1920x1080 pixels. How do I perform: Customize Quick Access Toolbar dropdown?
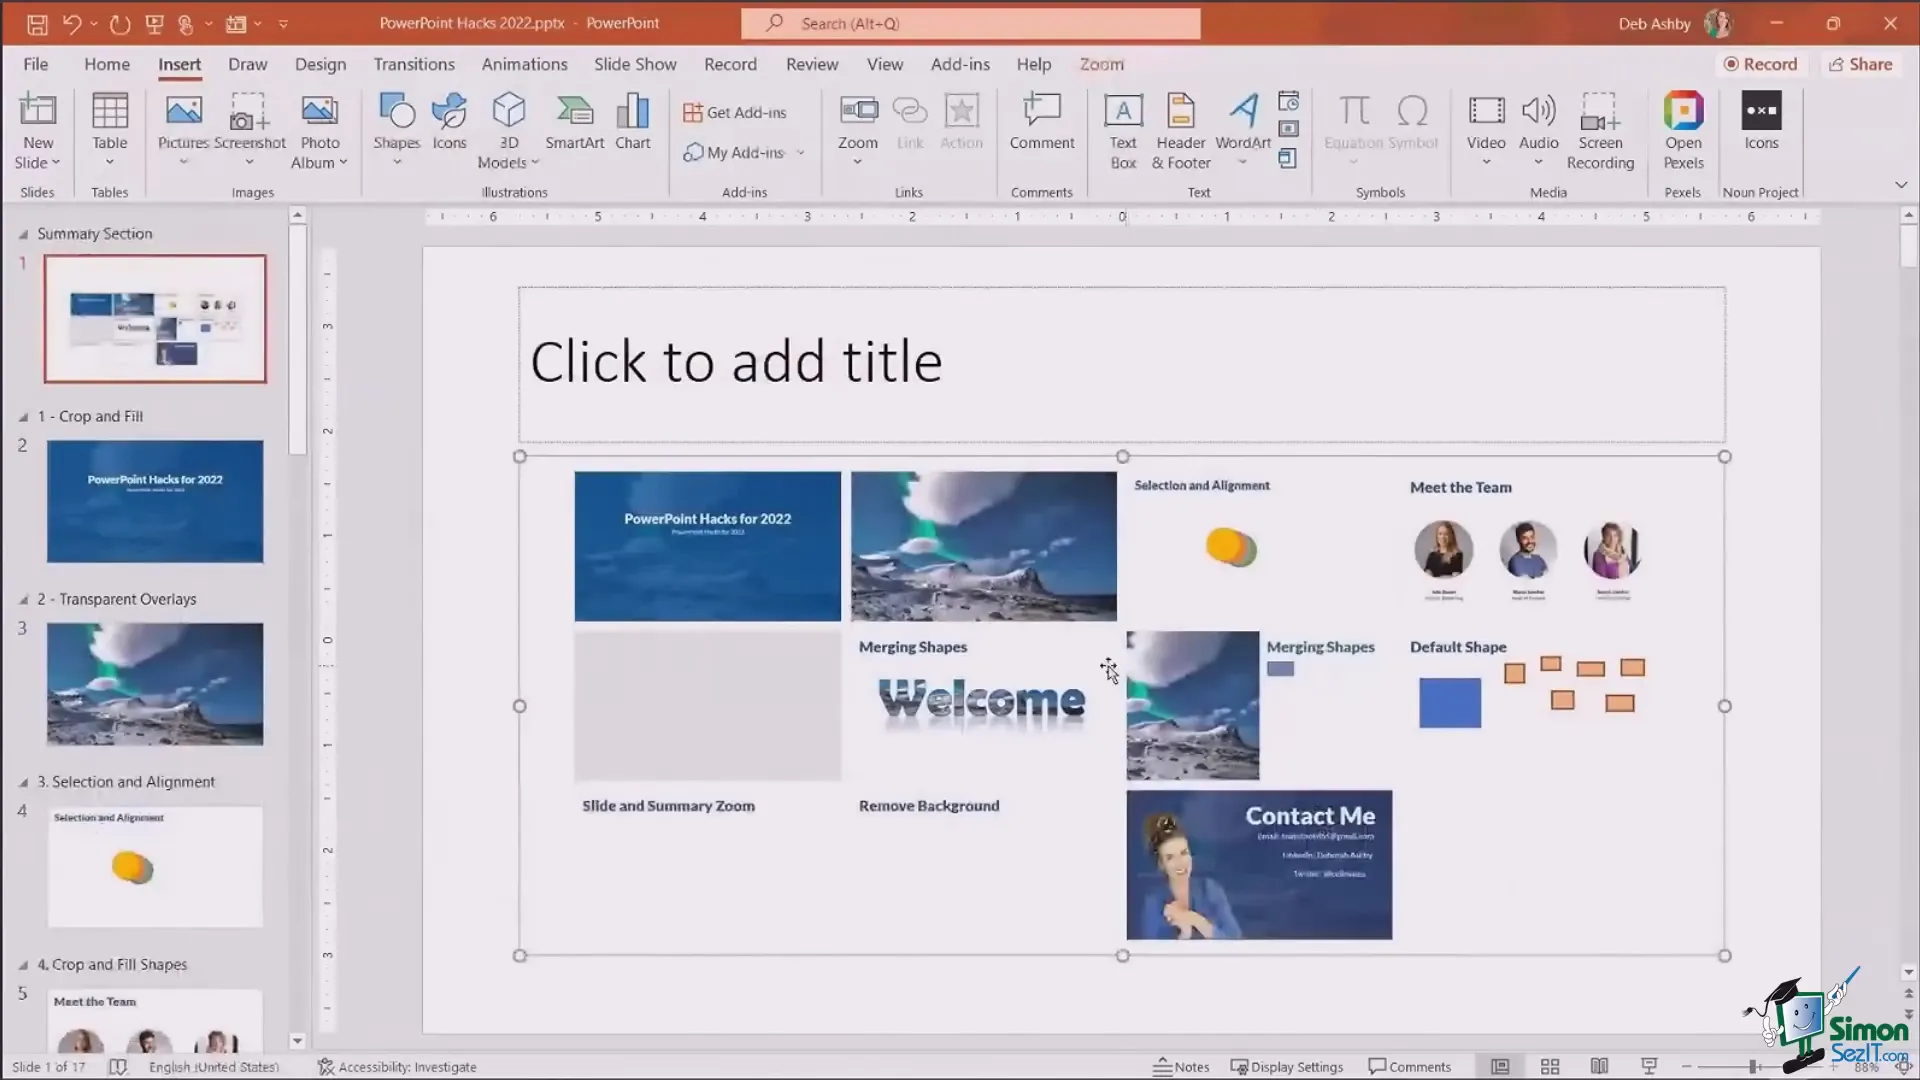(283, 23)
